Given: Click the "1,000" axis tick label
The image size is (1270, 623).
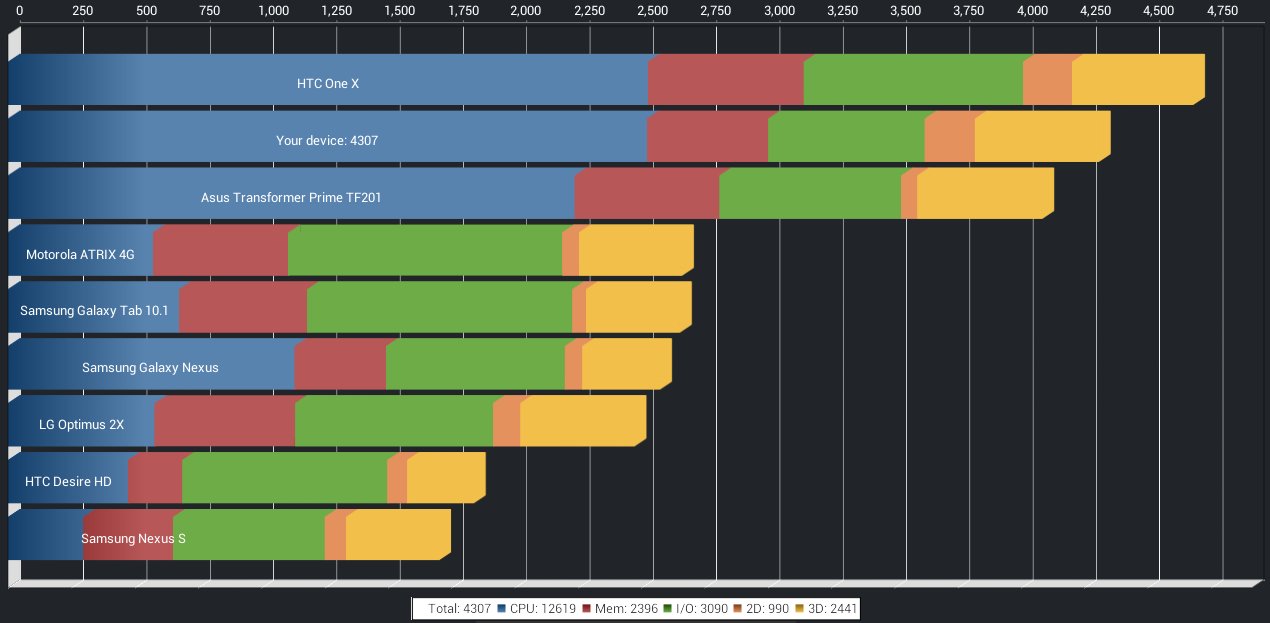Looking at the screenshot, I should (273, 10).
